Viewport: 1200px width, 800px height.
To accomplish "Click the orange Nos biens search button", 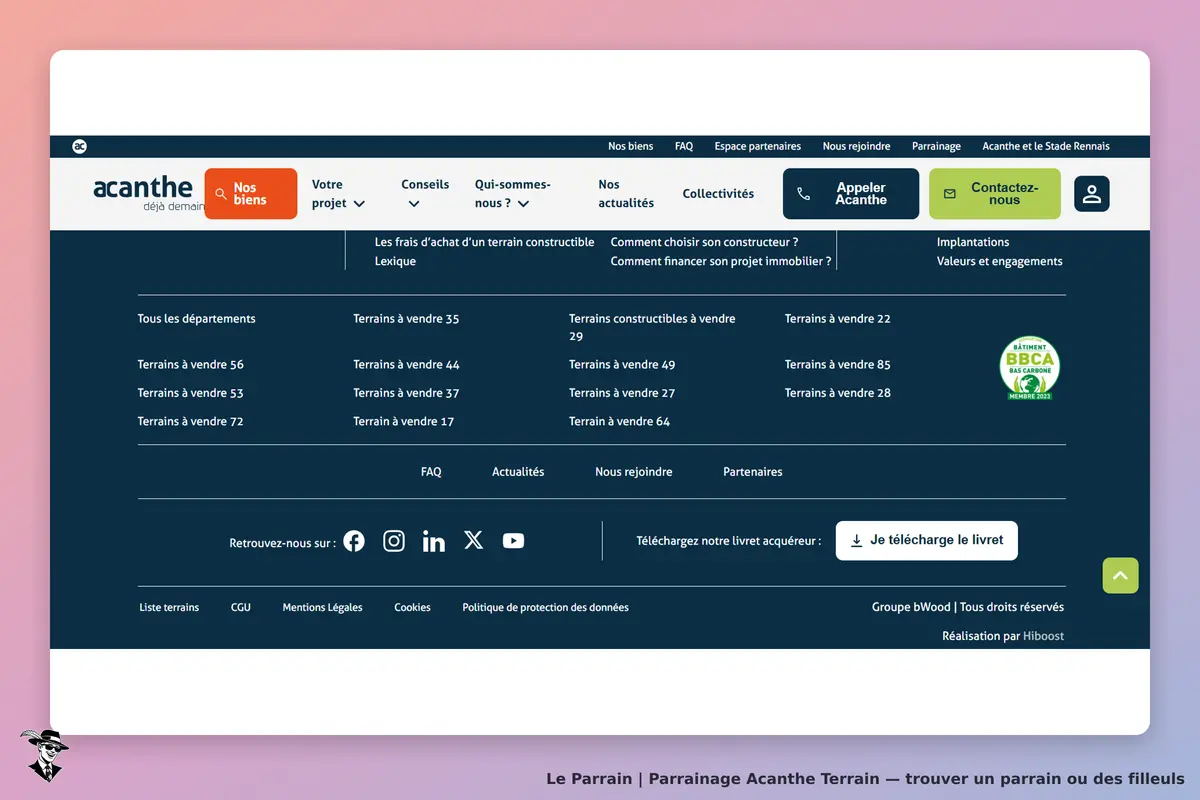I will [x=251, y=194].
